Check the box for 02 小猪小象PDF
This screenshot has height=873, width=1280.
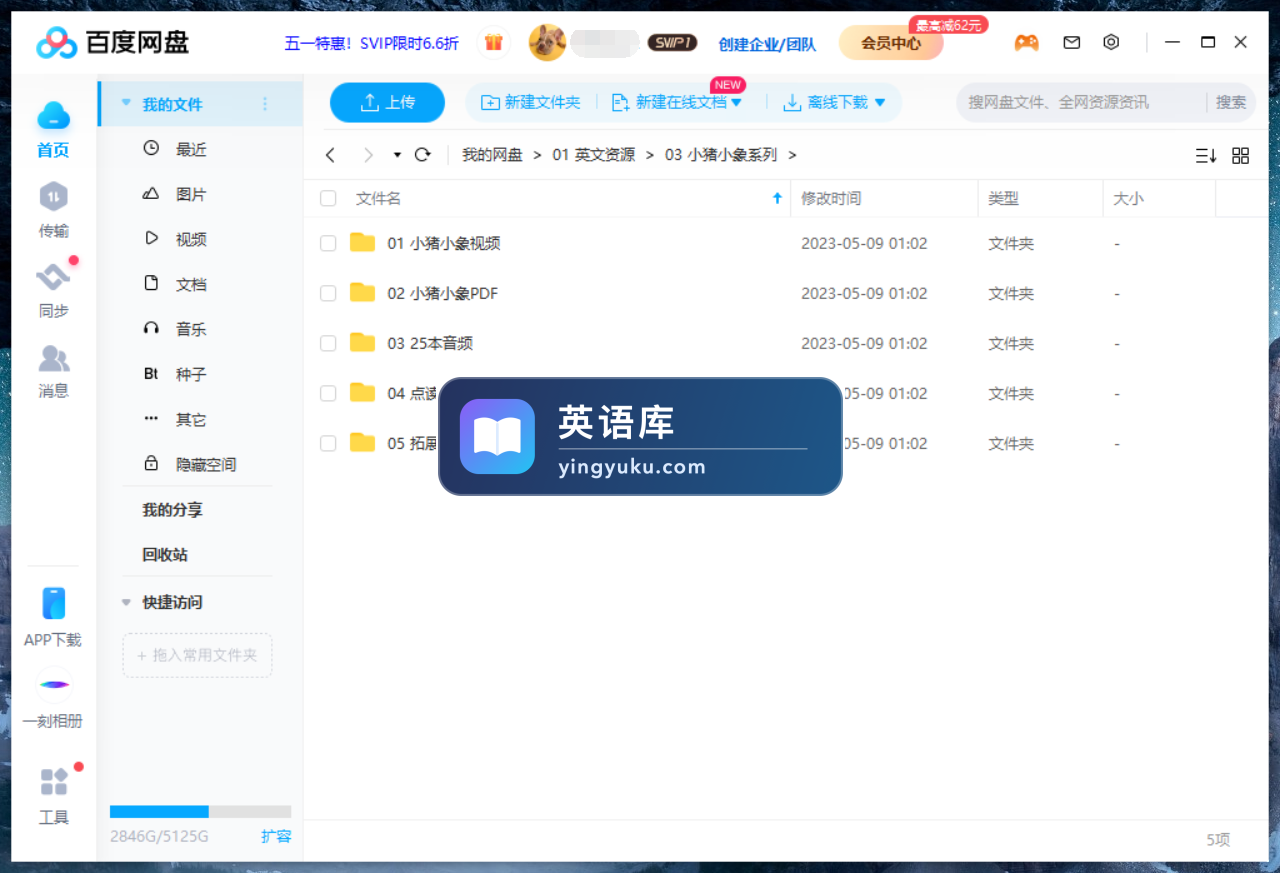328,293
